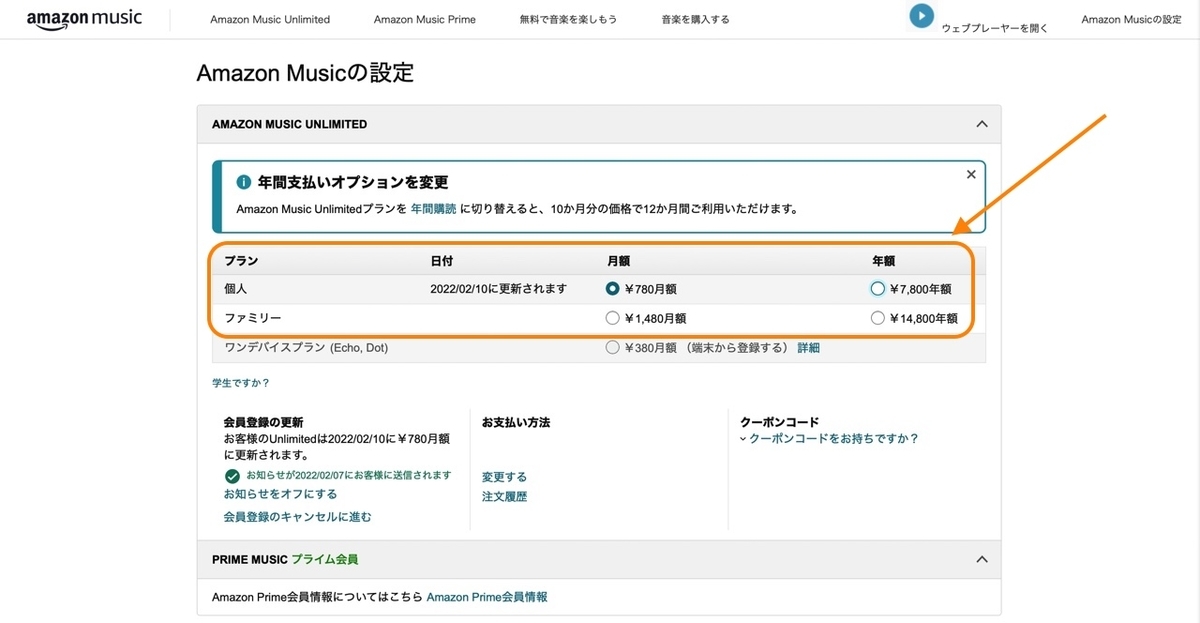Image resolution: width=1200 pixels, height=623 pixels.
Task: Select individual ¥780 monthly radio button
Action: (x=613, y=289)
